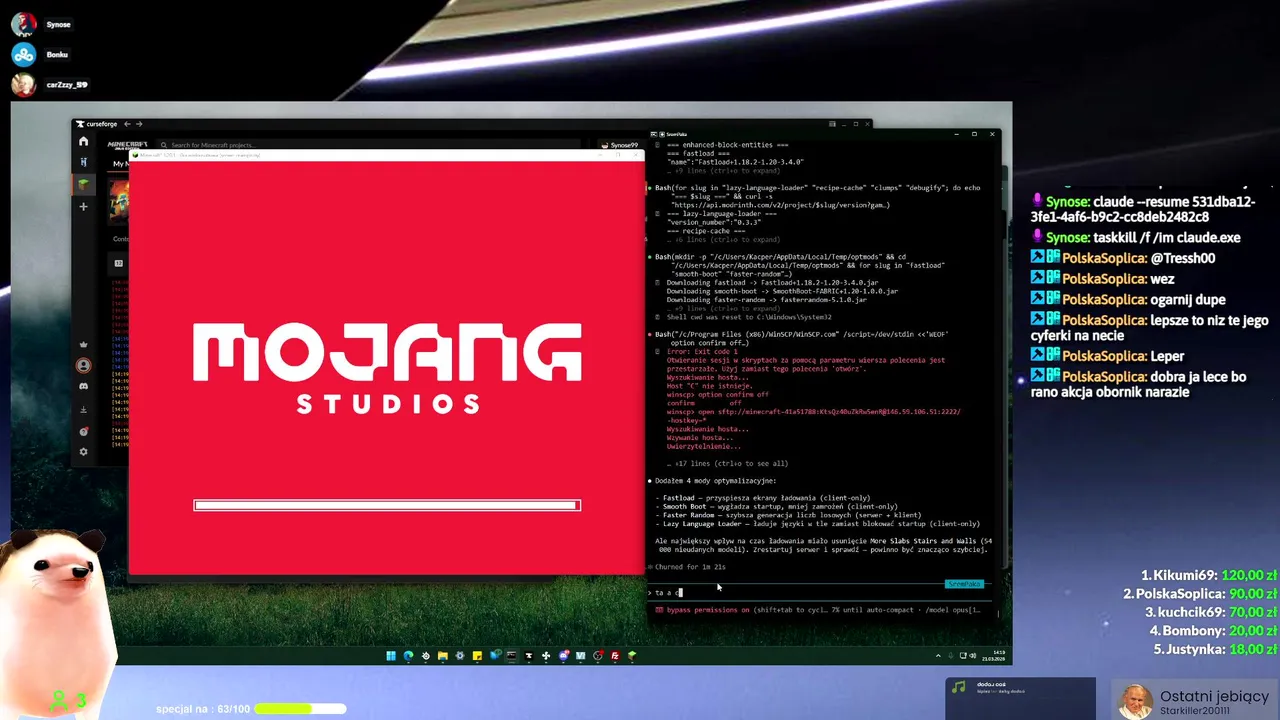1280x720 pixels.
Task: Click the music now-playing widget
Action: [x=1020, y=697]
